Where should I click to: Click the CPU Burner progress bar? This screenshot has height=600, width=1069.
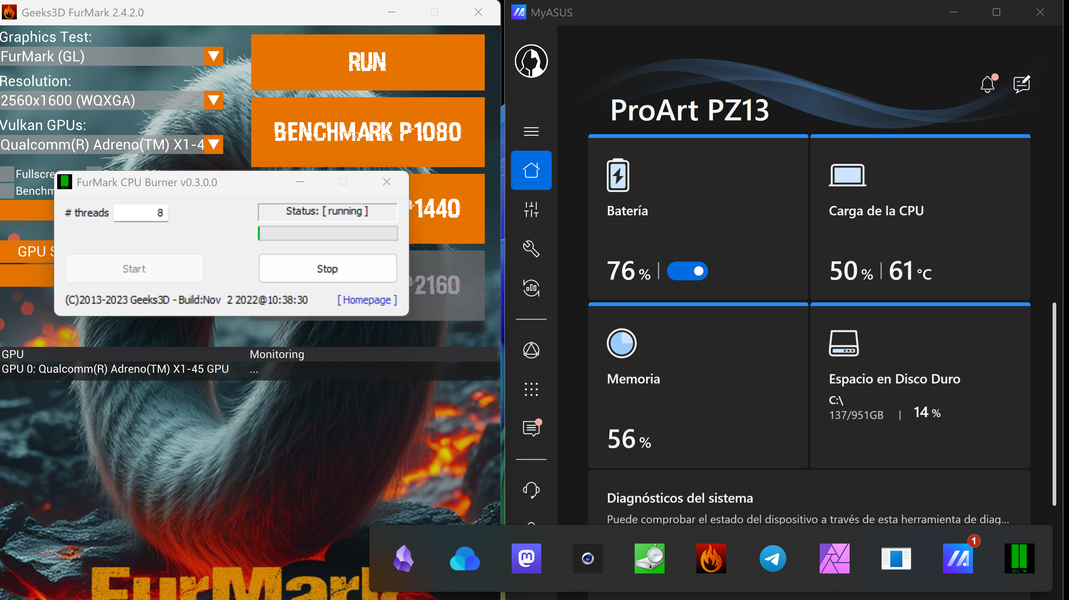tap(328, 233)
